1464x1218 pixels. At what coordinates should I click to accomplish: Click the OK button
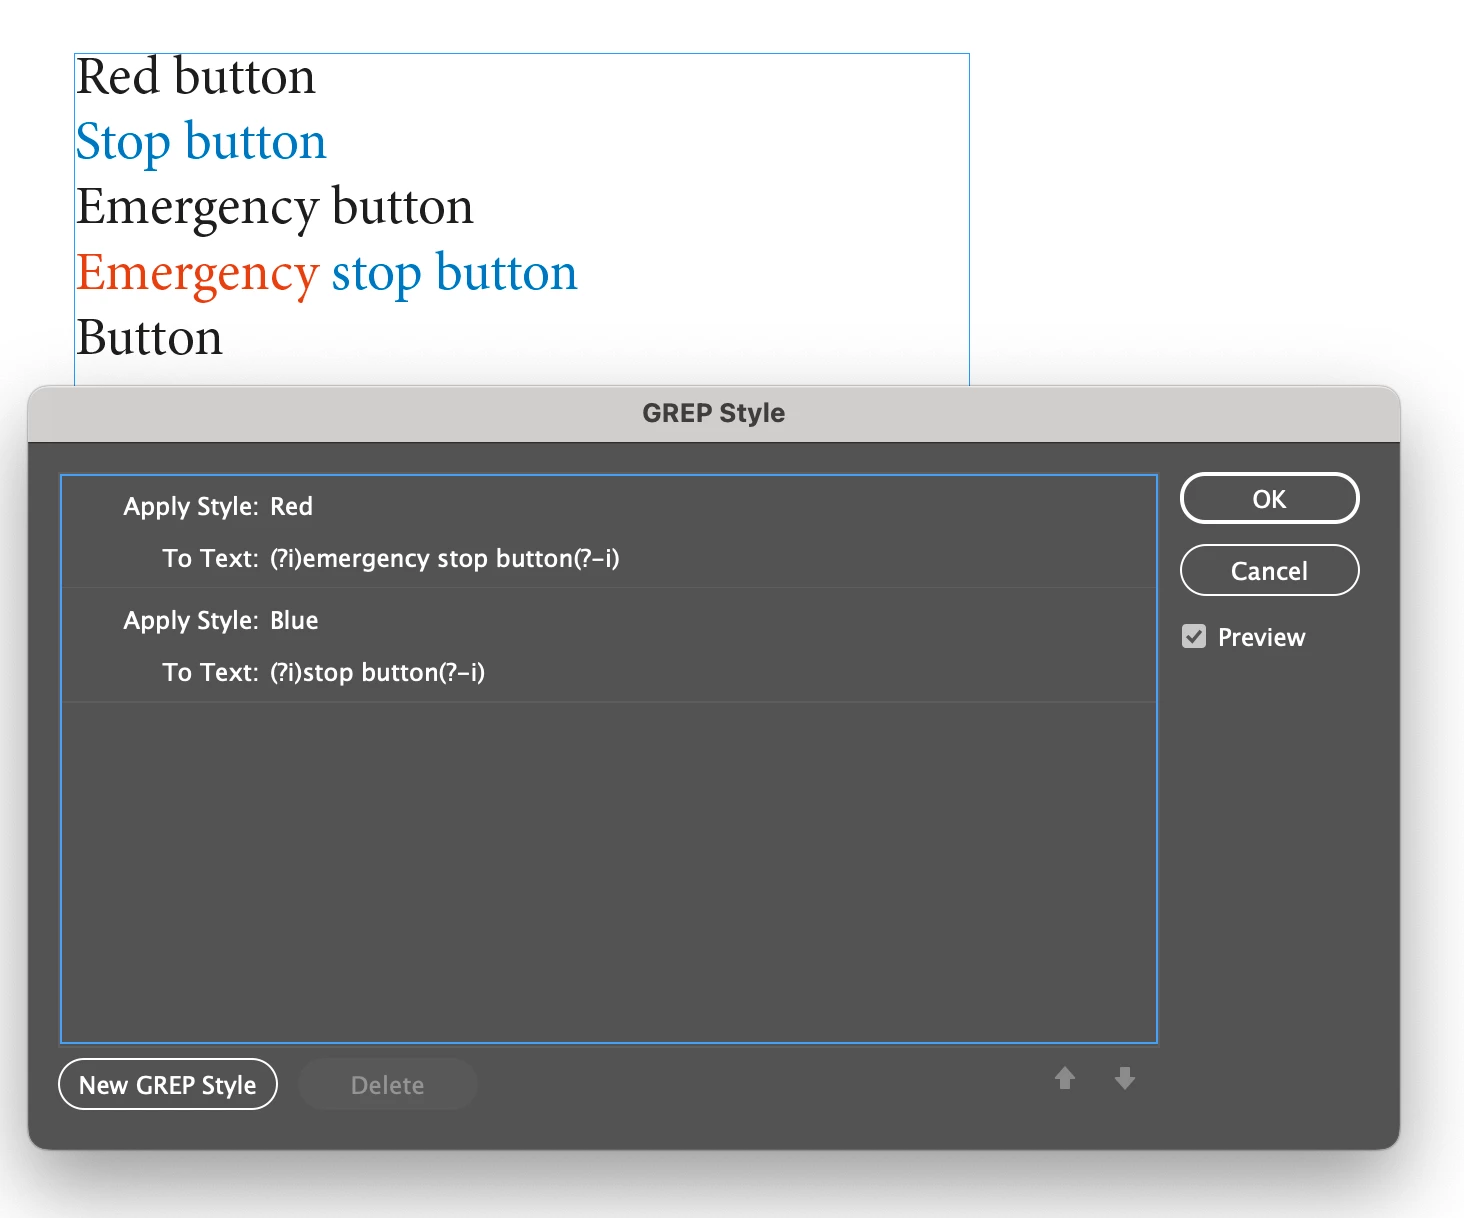click(1269, 498)
